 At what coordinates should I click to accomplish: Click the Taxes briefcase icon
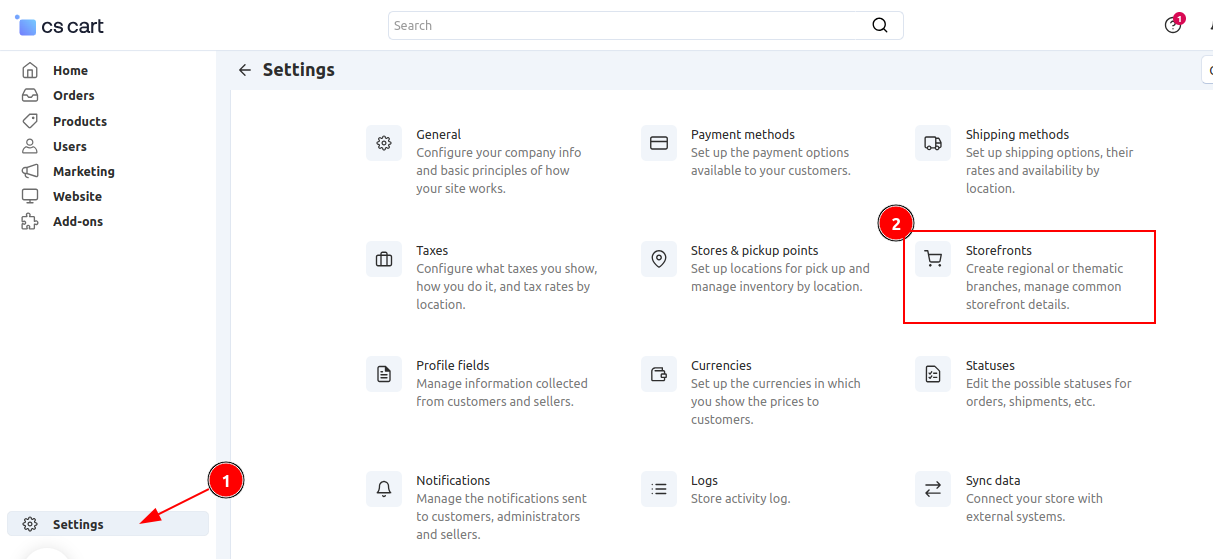pyautogui.click(x=384, y=259)
